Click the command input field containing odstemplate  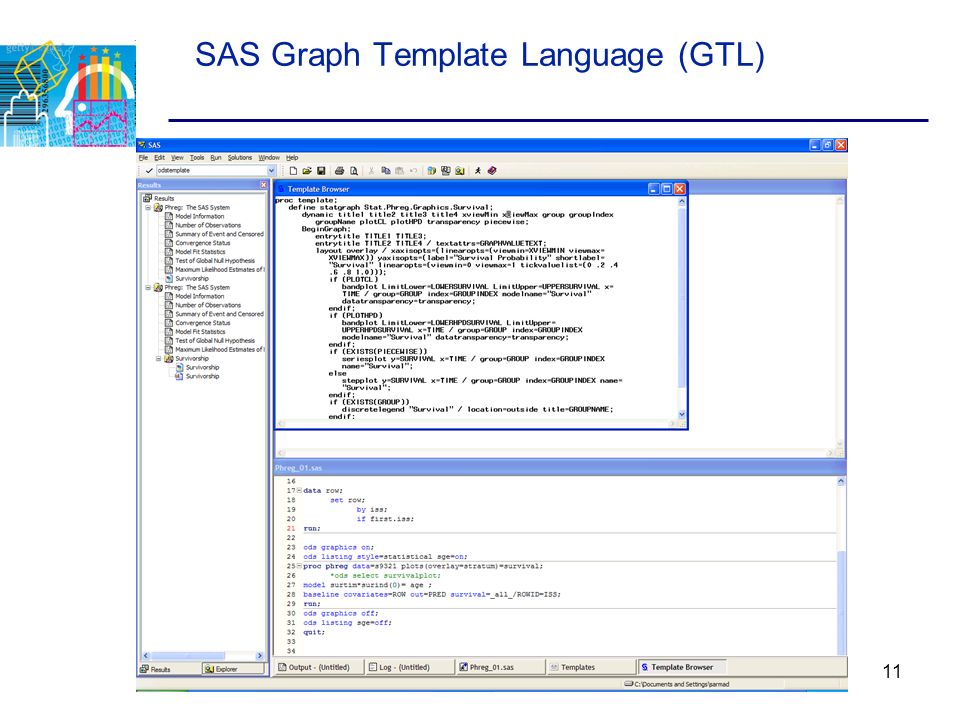click(x=211, y=171)
